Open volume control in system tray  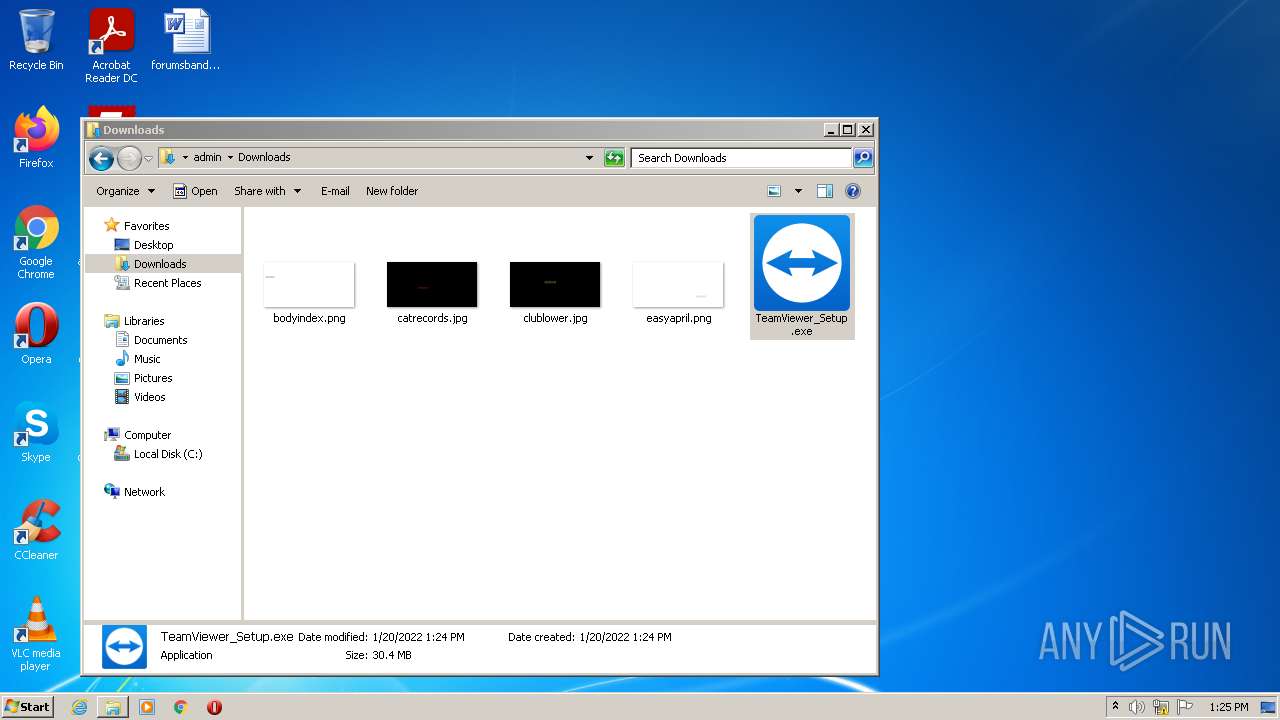click(x=1137, y=707)
